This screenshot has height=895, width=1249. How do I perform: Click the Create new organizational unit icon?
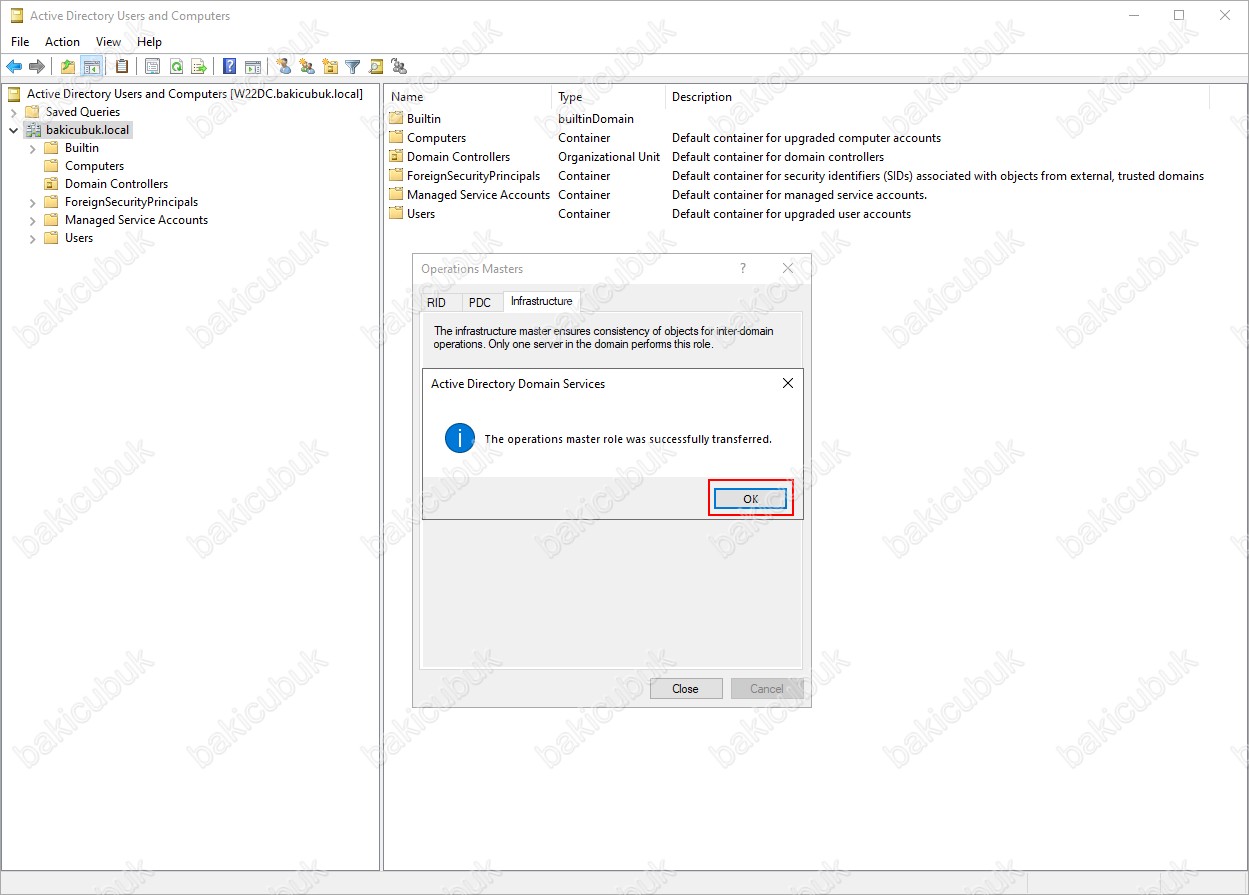(330, 67)
